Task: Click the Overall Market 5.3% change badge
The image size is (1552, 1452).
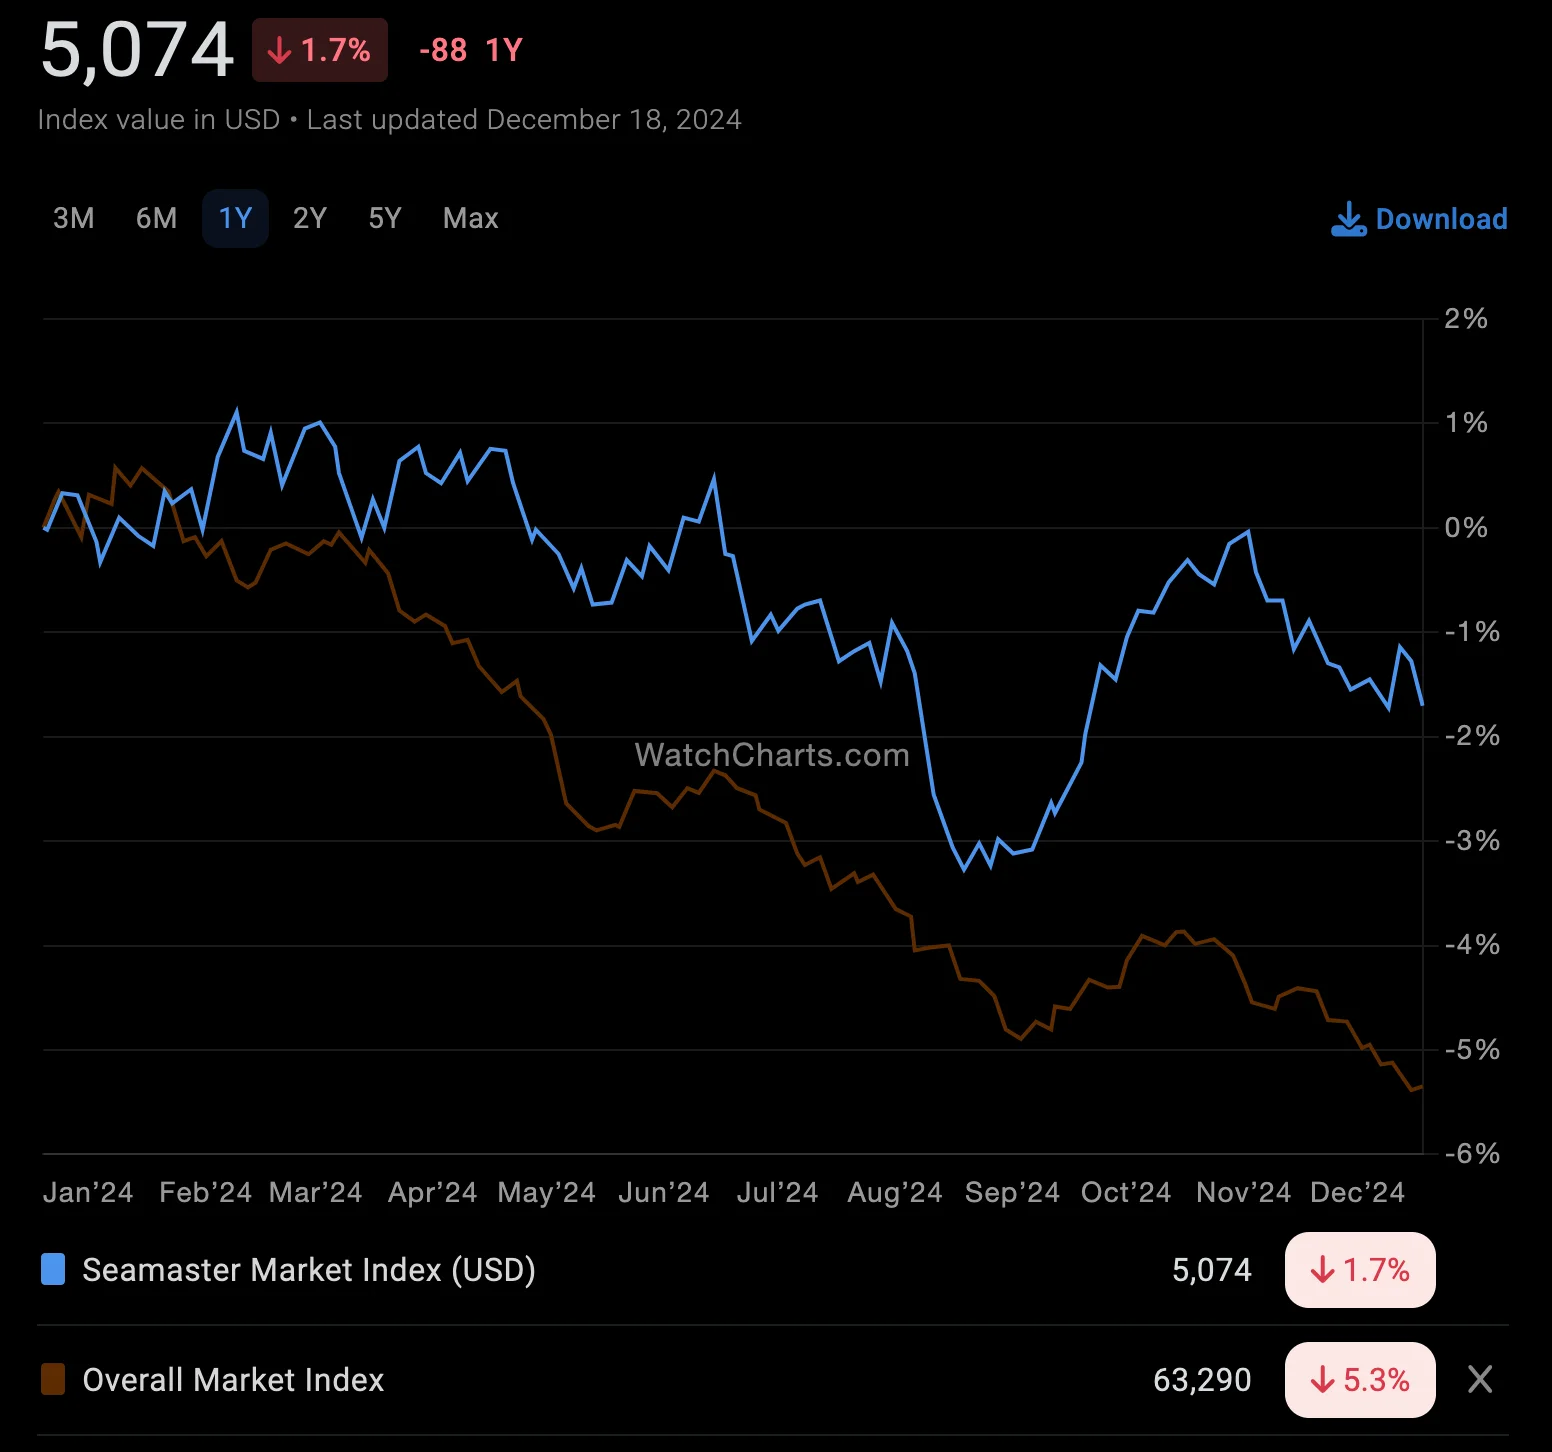Action: (x=1359, y=1380)
